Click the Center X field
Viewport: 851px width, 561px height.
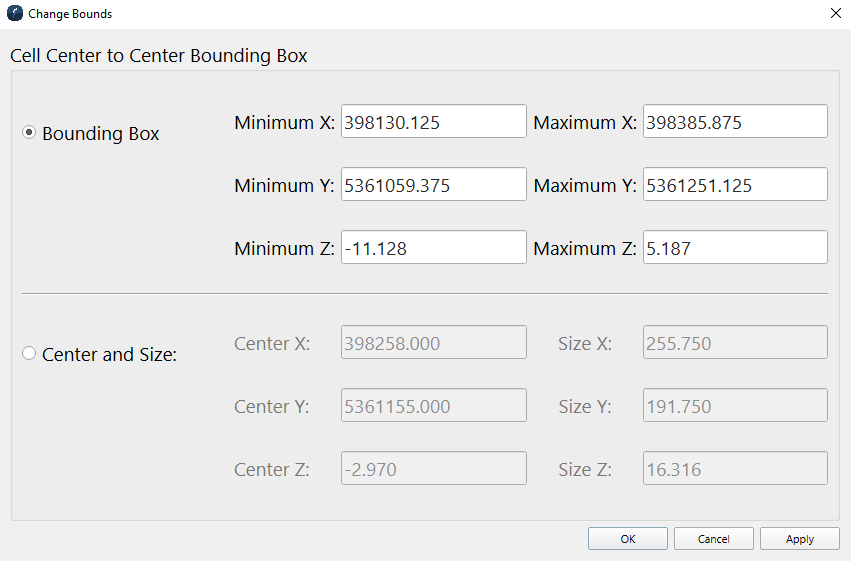(x=433, y=343)
